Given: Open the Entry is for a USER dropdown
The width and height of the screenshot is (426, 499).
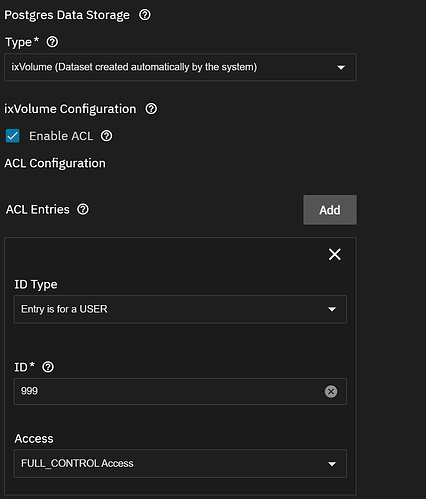Looking at the screenshot, I should (180, 309).
